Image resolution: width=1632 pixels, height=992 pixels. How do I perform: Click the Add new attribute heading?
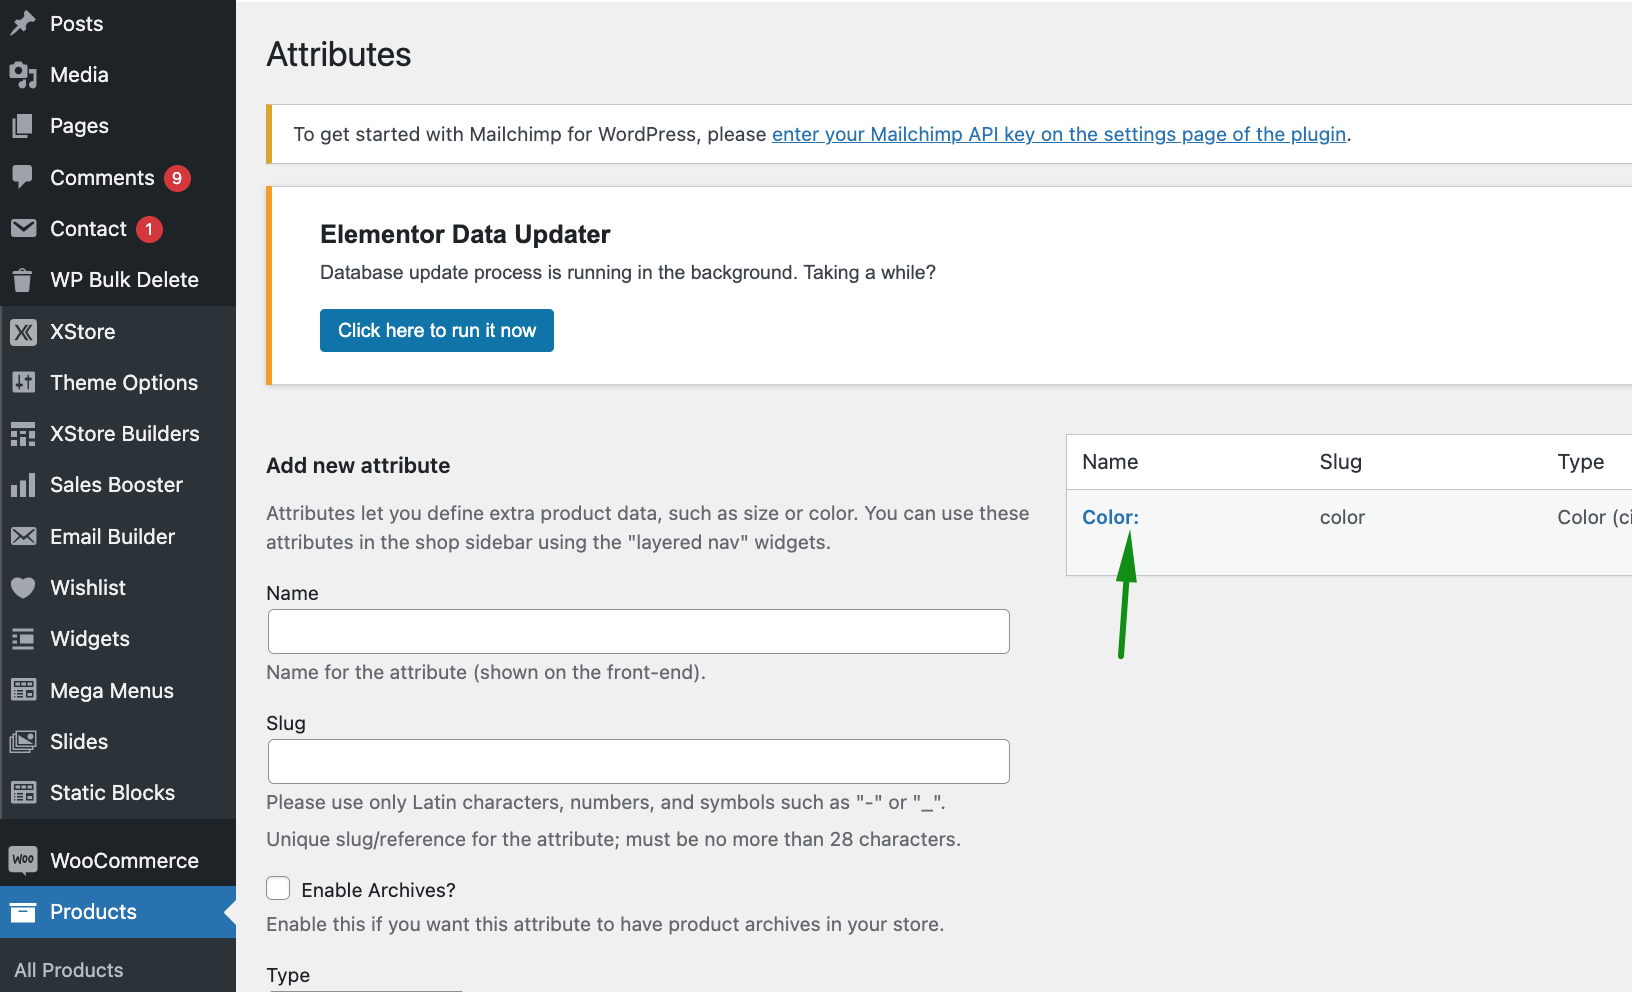click(x=358, y=465)
